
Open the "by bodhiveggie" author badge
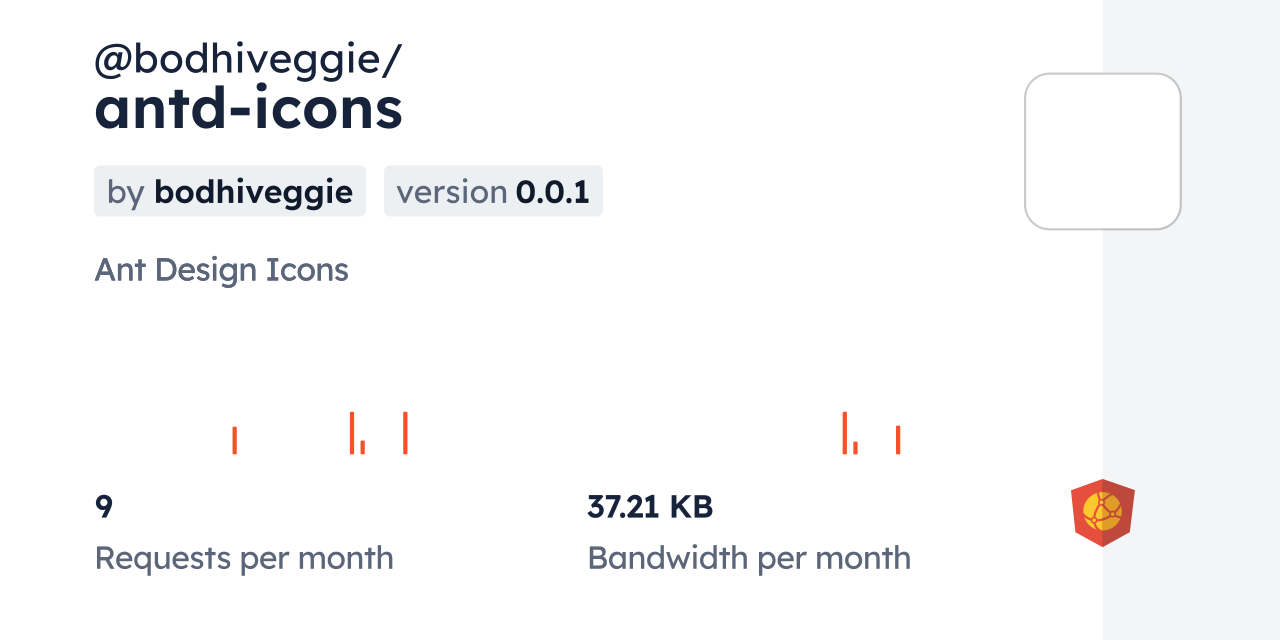(229, 191)
